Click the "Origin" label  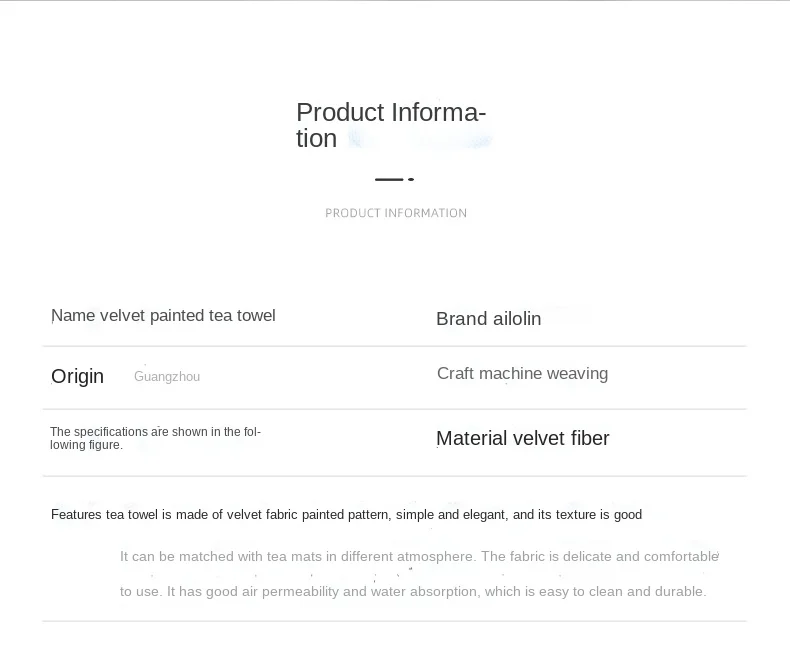click(x=78, y=376)
